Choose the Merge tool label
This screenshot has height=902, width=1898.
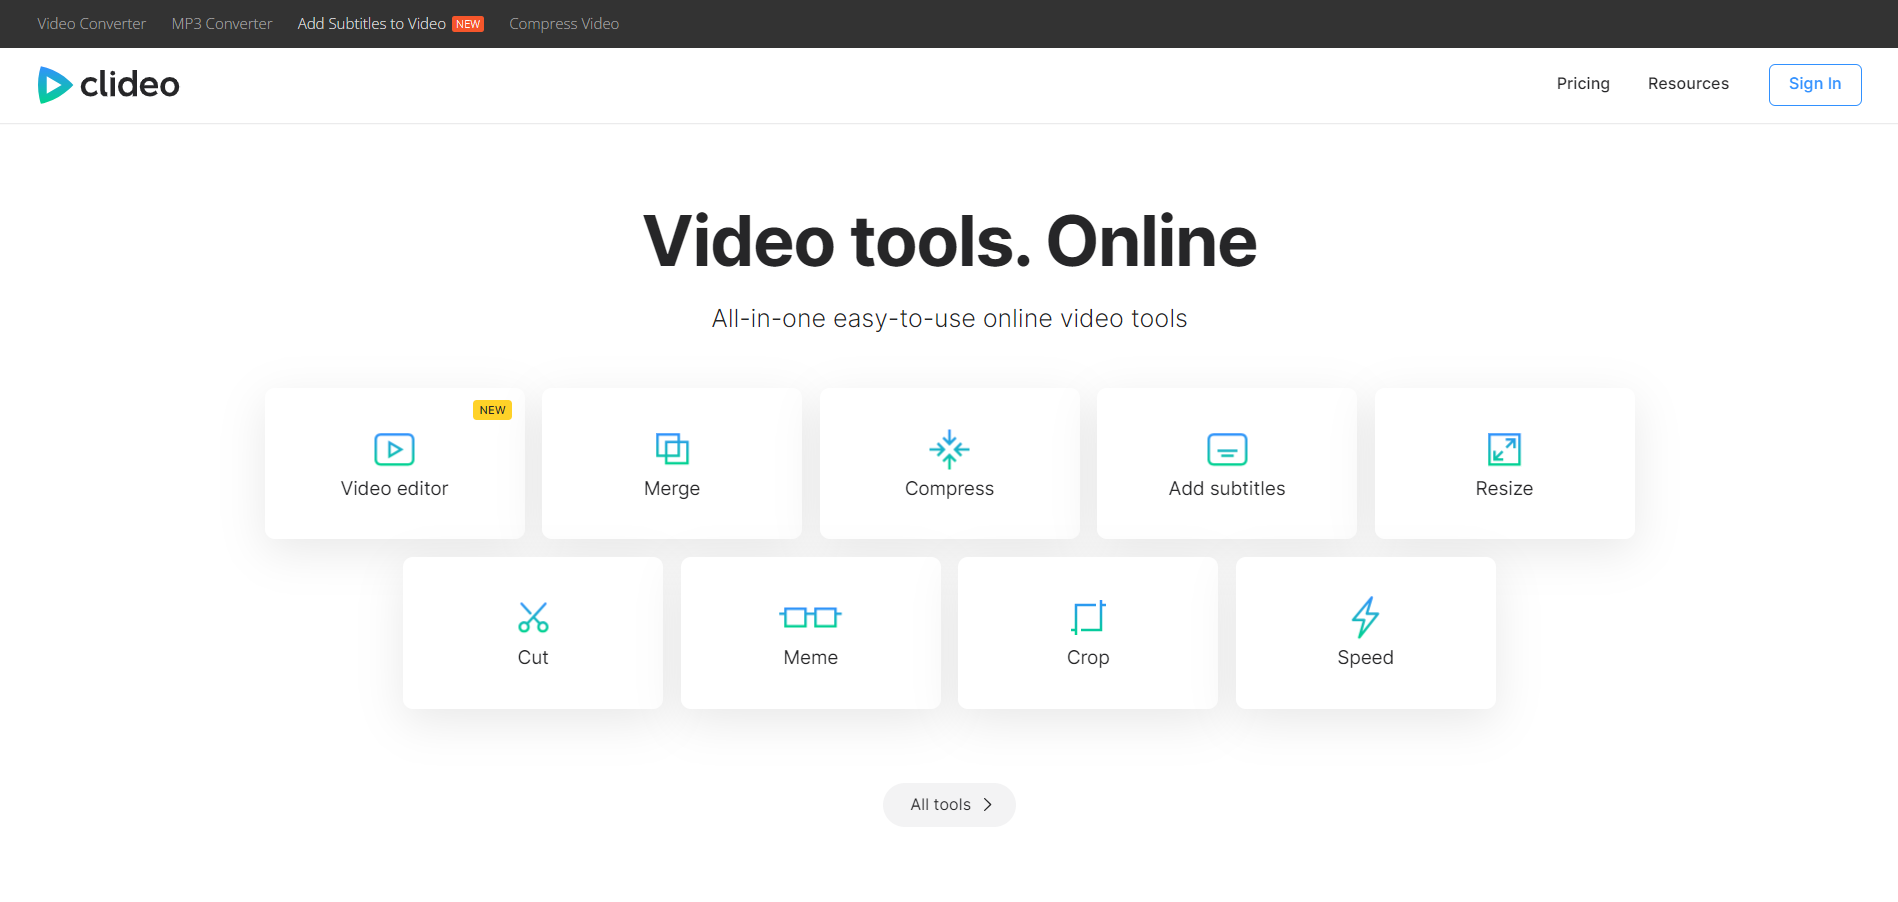[x=672, y=489]
